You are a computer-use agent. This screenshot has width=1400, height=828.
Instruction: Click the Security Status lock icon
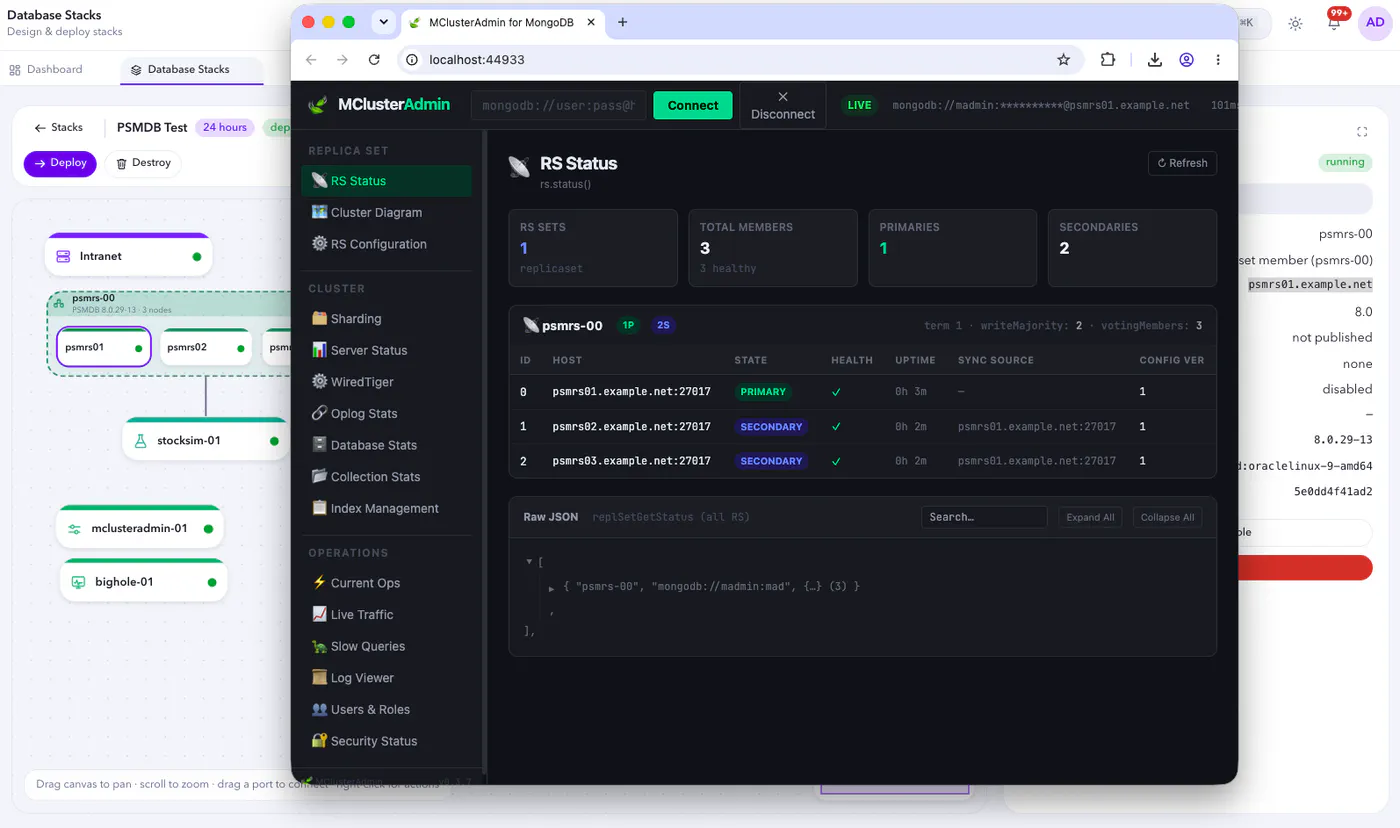click(x=319, y=741)
